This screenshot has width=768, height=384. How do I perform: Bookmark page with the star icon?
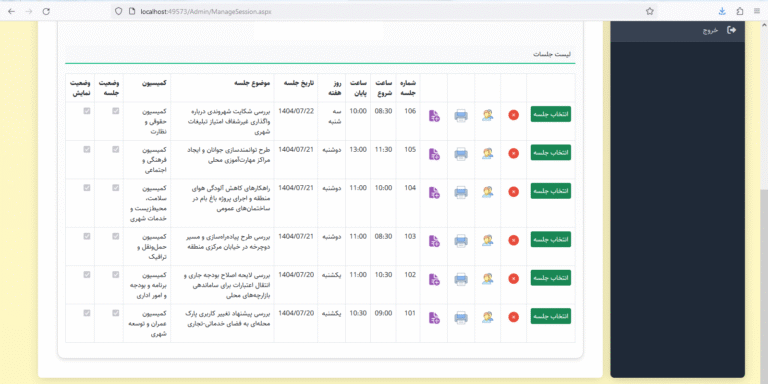649,11
